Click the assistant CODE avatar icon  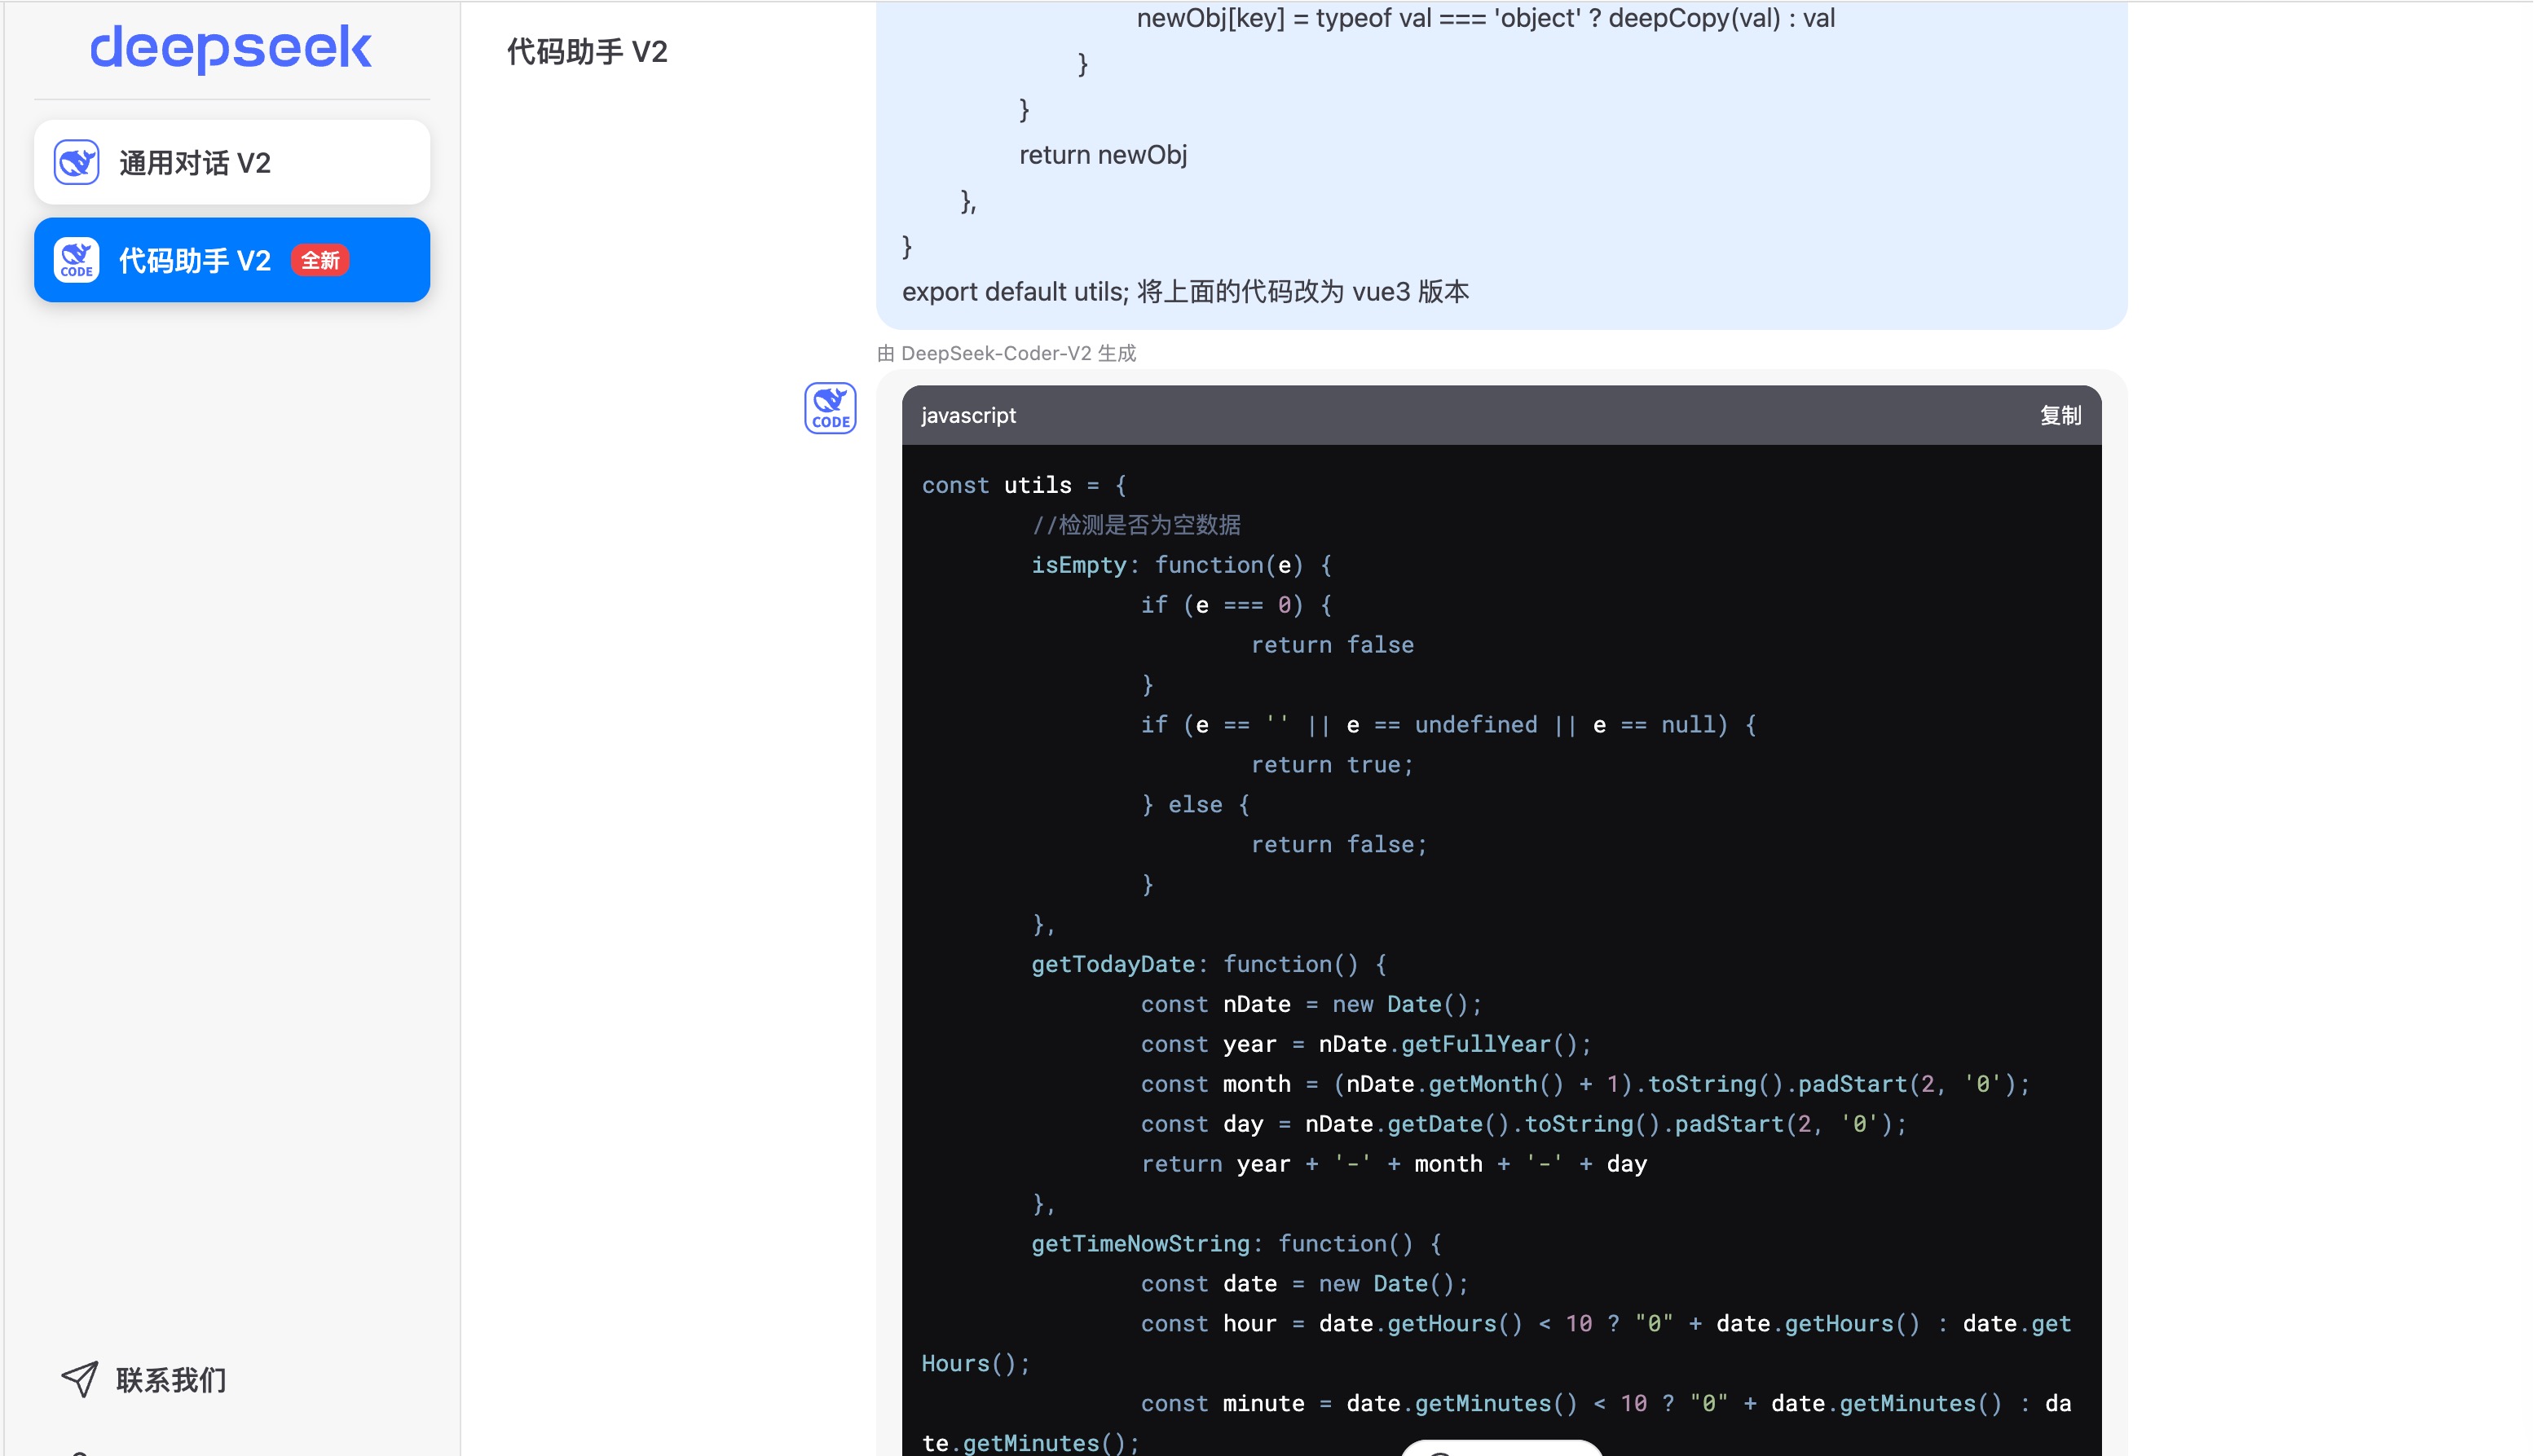coord(830,408)
